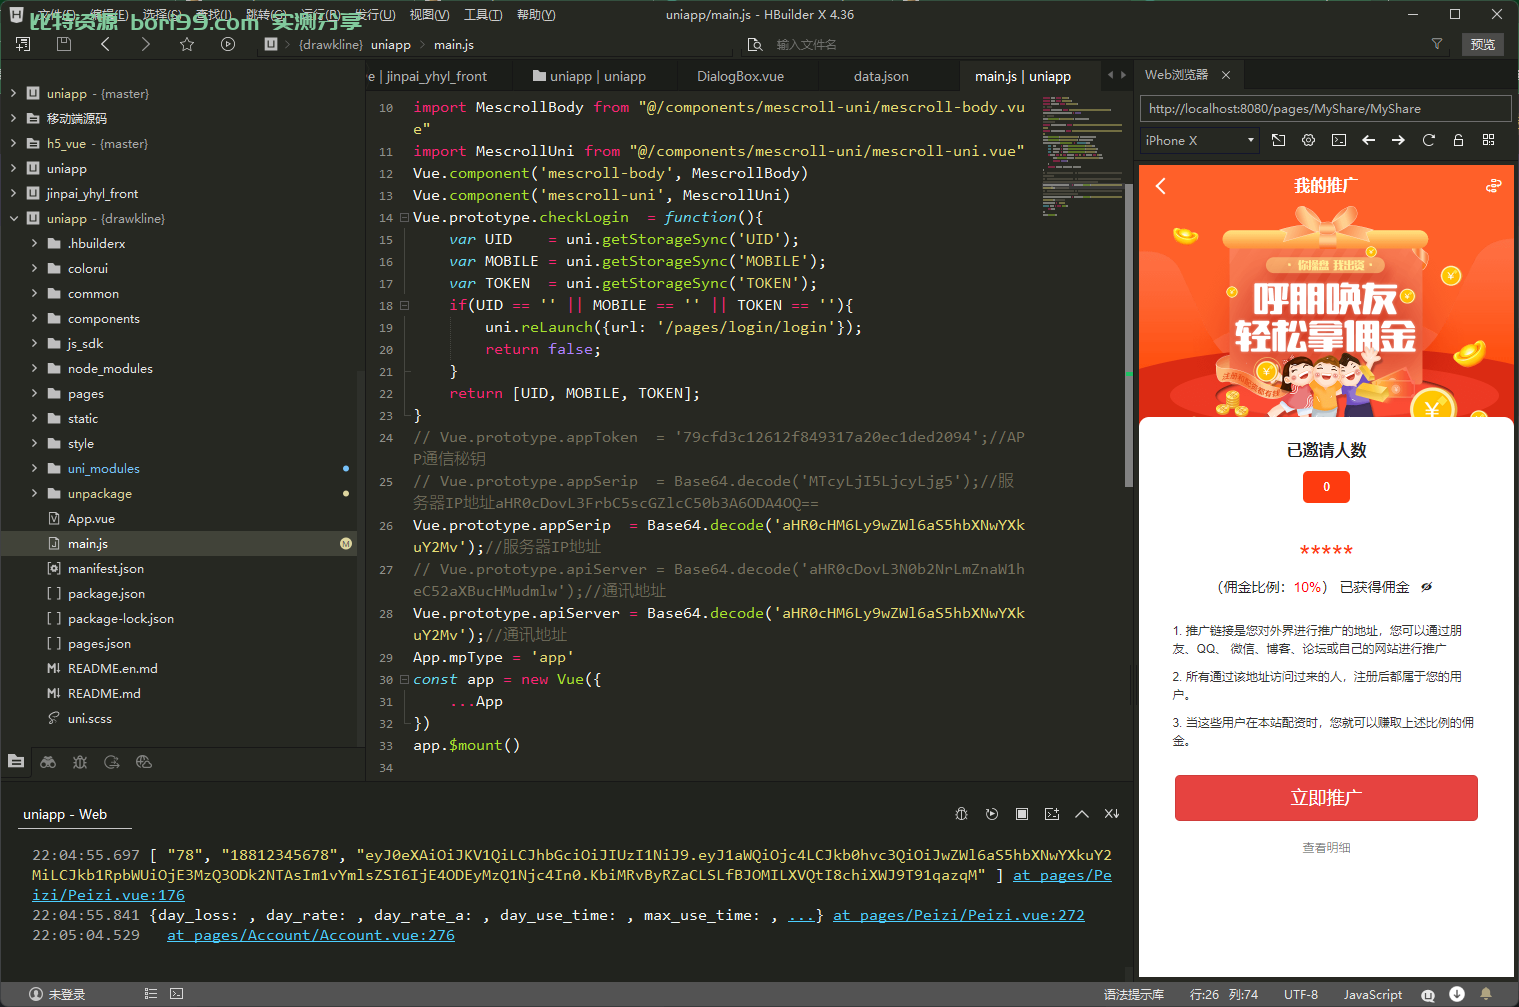Click the console debug bug icon
1519x1007 pixels.
click(961, 814)
